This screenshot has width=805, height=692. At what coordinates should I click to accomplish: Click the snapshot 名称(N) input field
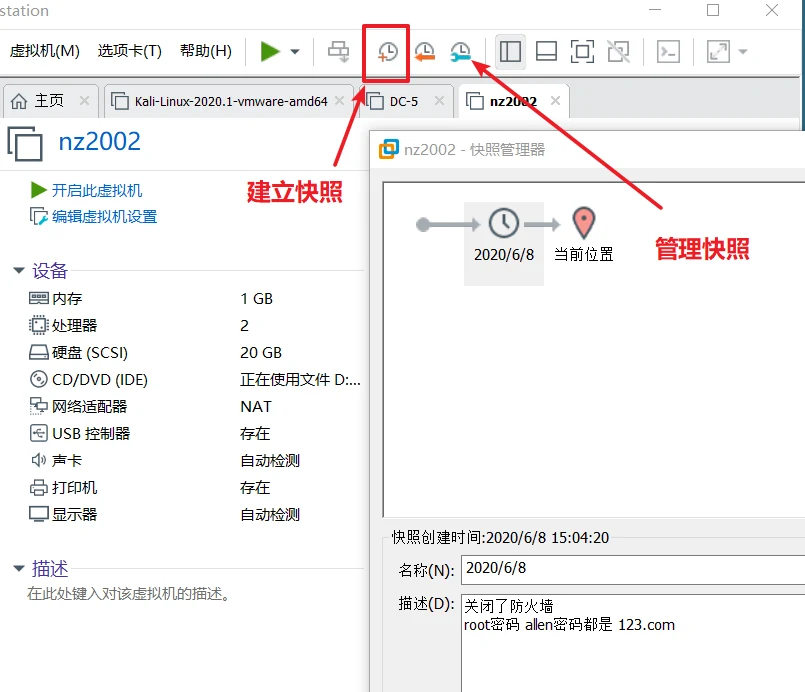[633, 569]
